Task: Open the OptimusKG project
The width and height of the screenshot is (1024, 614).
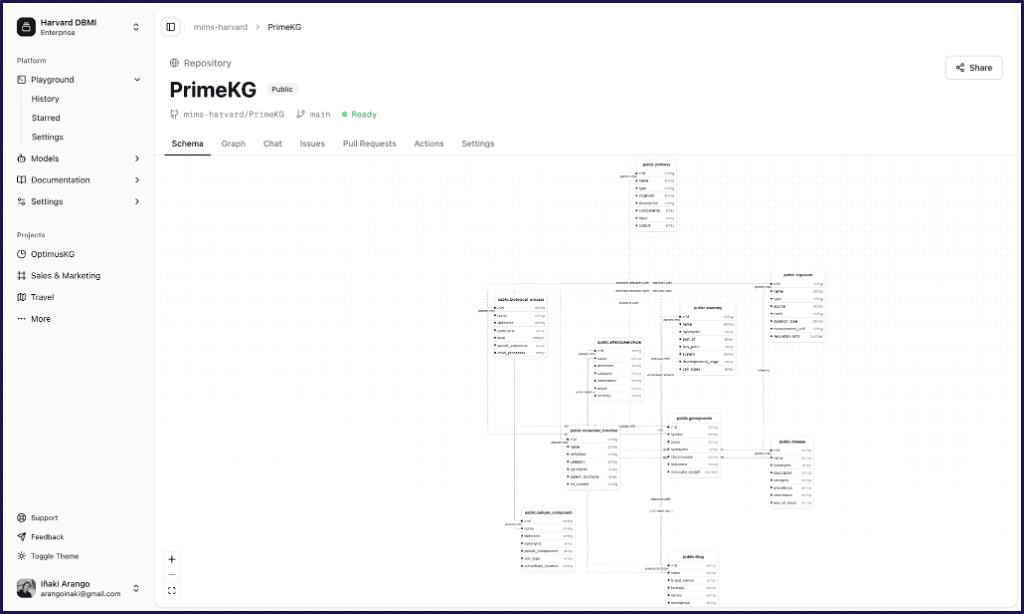Action: [x=55, y=254]
